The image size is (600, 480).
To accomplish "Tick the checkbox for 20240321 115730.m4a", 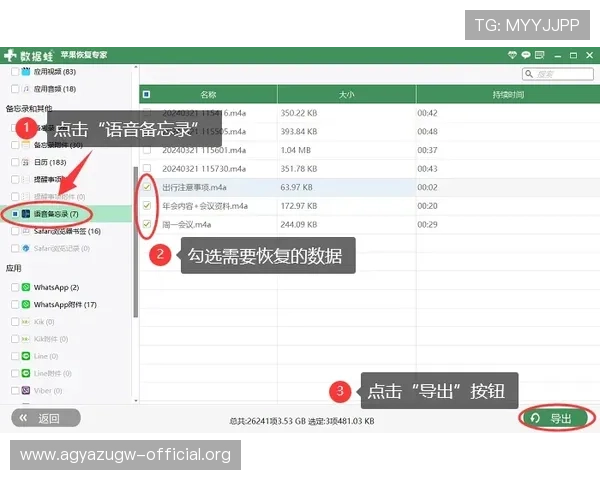I will coord(147,168).
